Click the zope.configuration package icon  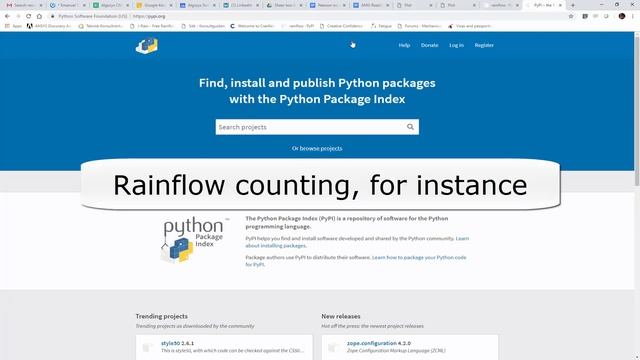tap(333, 347)
